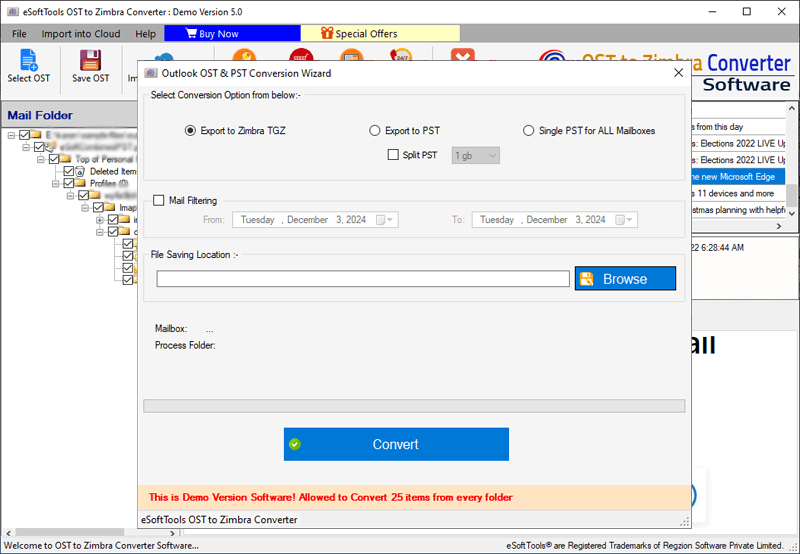Collapse the Top of Personal tree node
The width and height of the screenshot is (800, 554).
click(41, 159)
